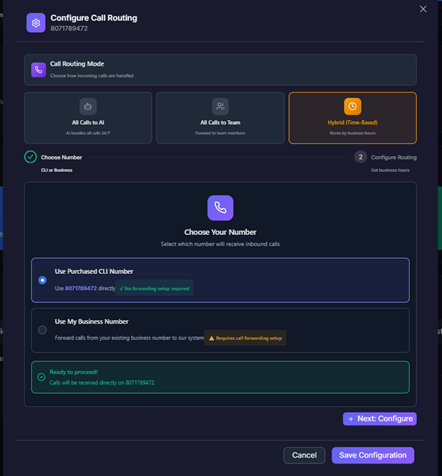Select the All Calls to AI mode

[x=88, y=118]
